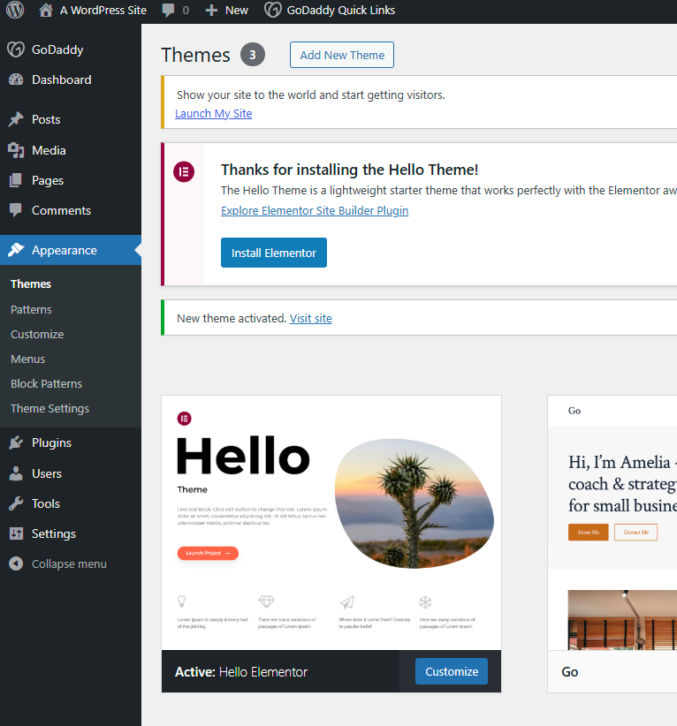Follow the Launch My Site link
The image size is (677, 726).
click(213, 113)
